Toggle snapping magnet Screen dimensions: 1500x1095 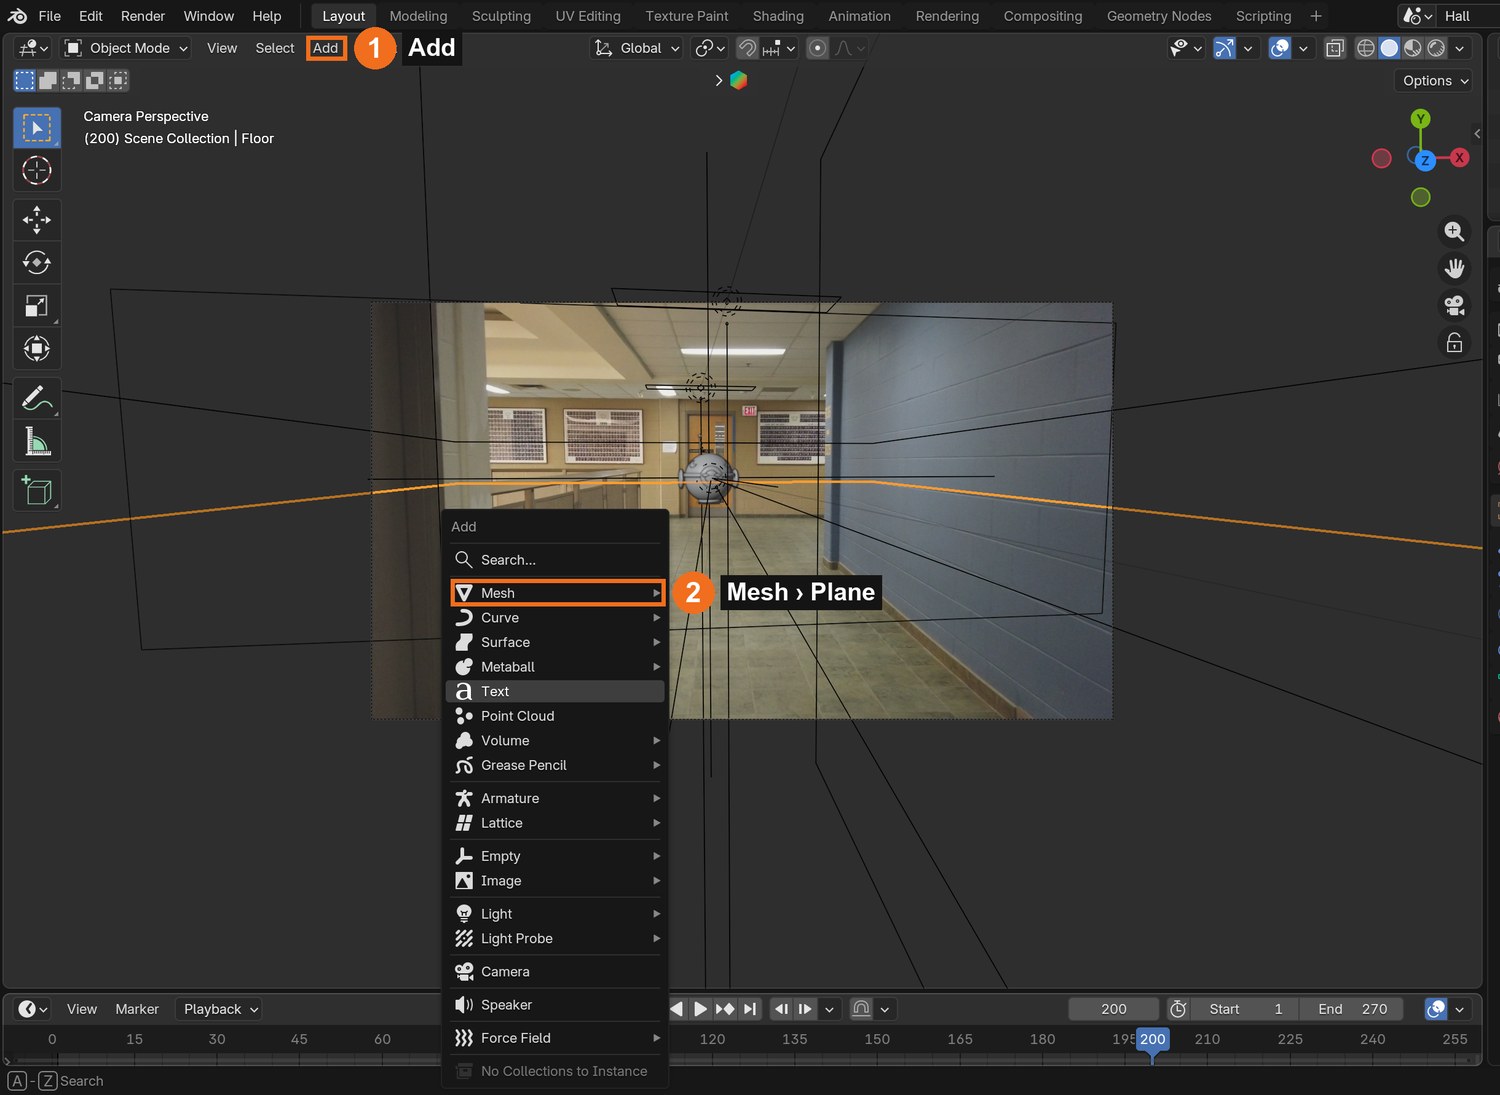[747, 48]
